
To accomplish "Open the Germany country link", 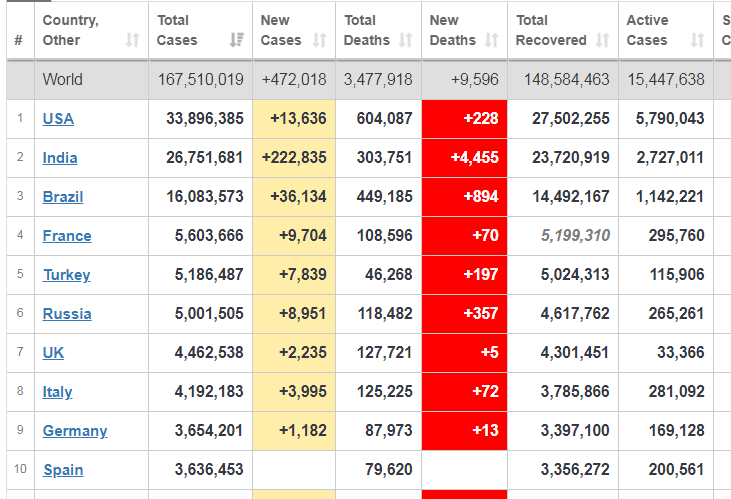I will pos(75,431).
